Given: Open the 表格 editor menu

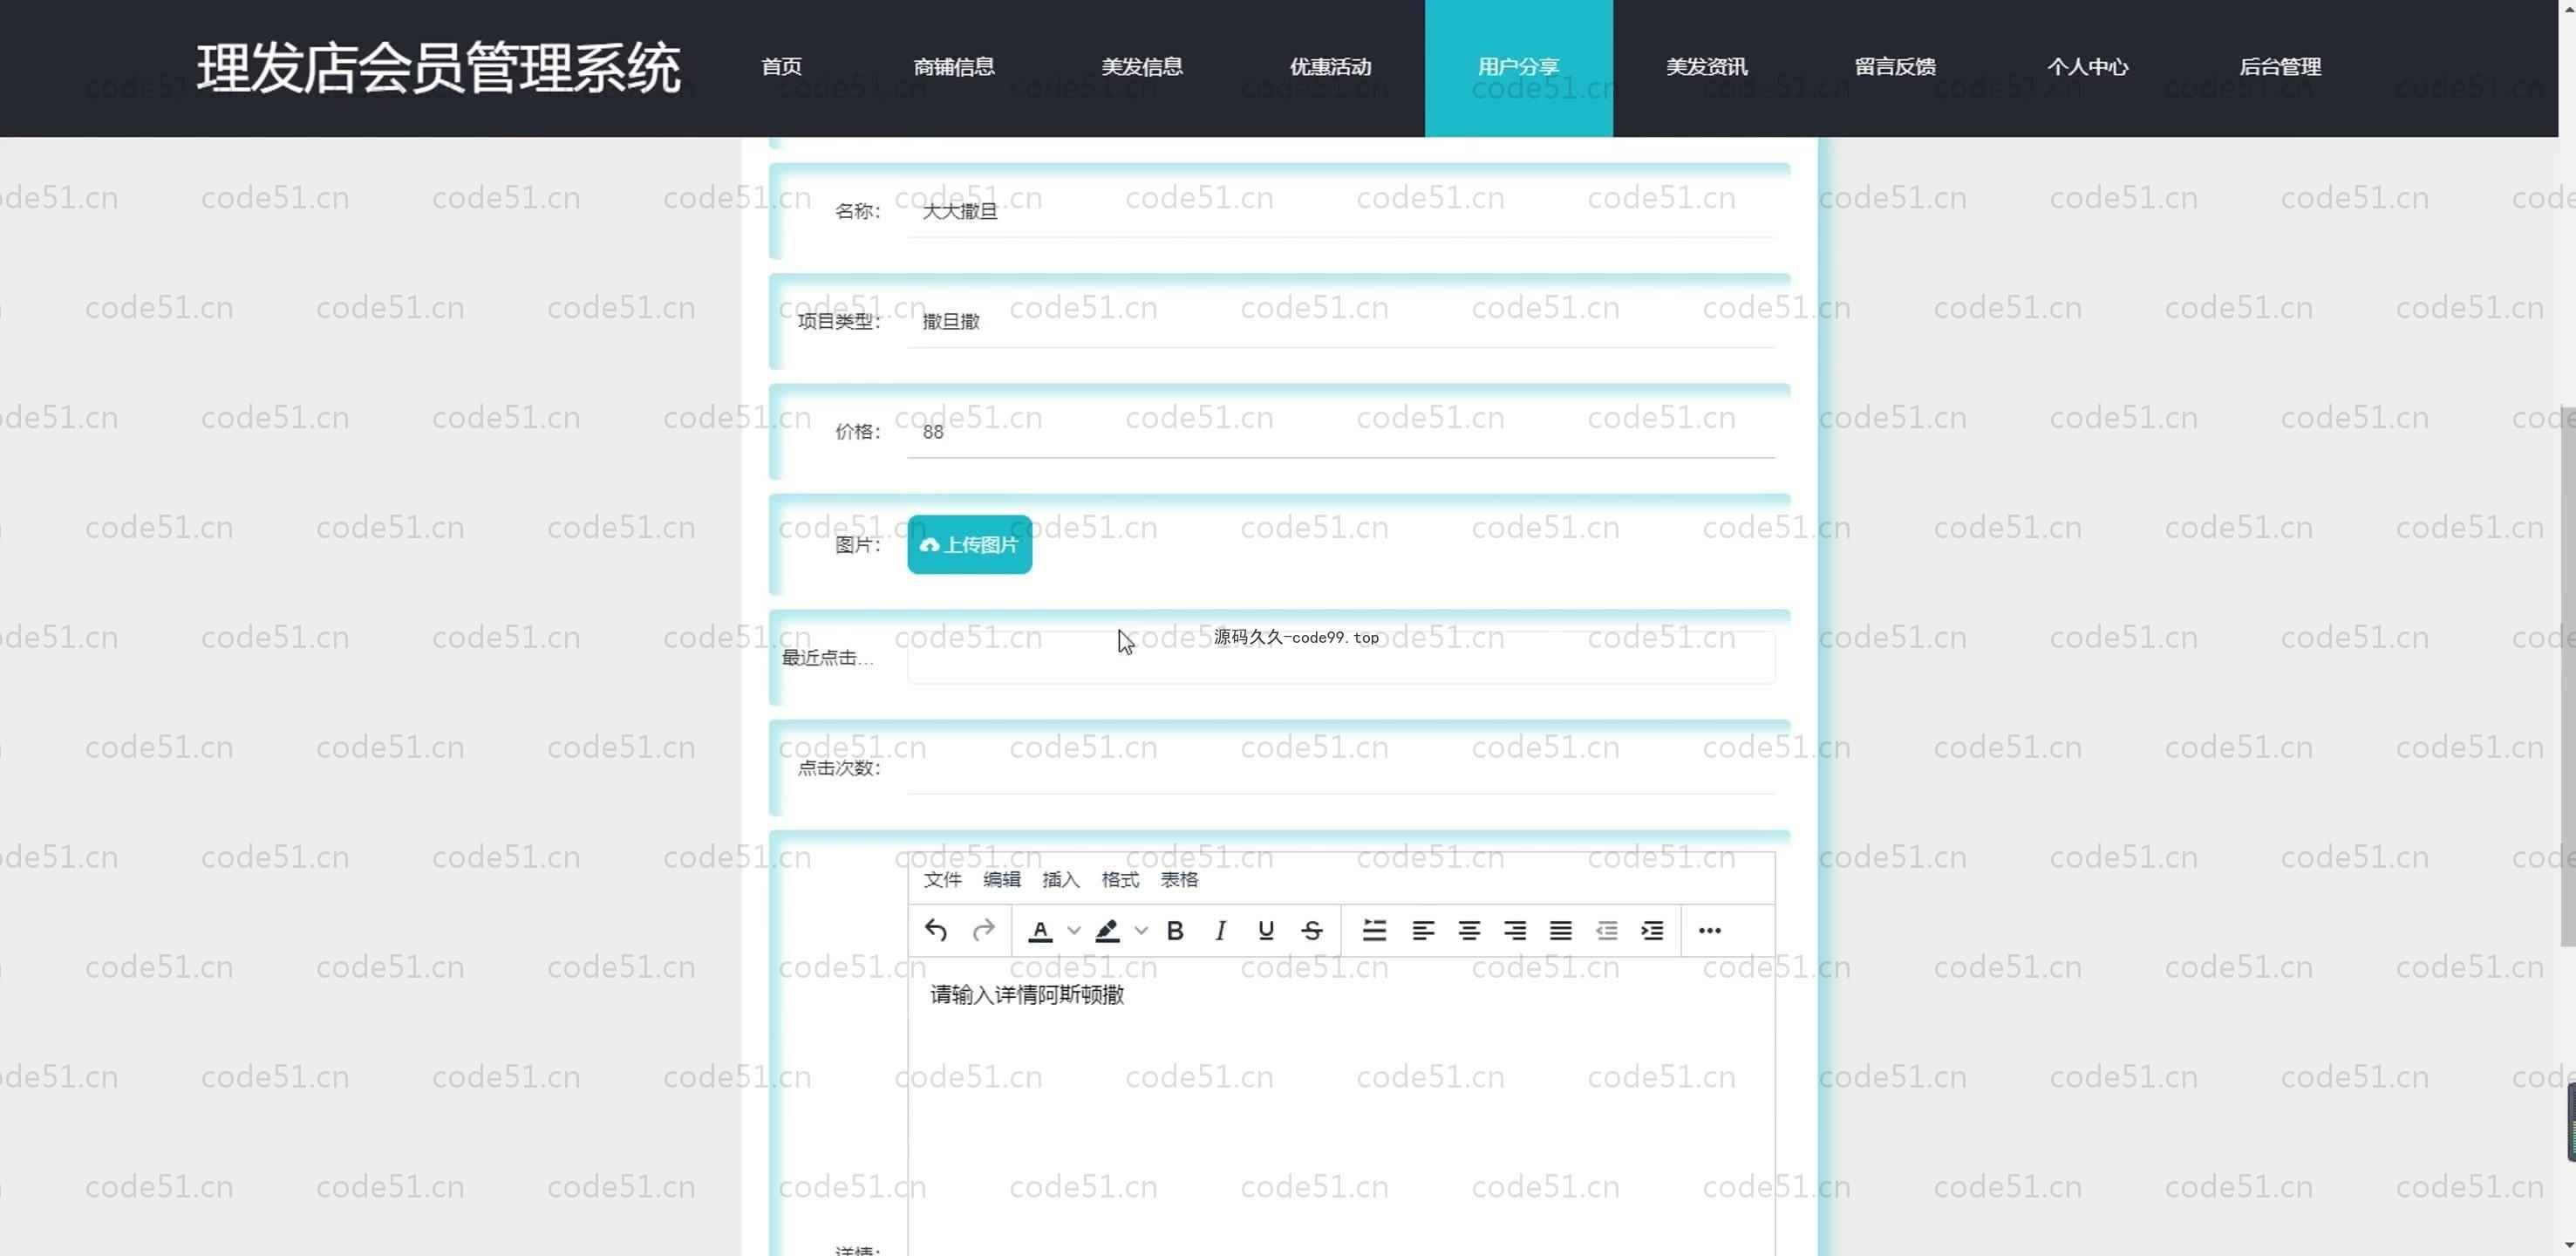Looking at the screenshot, I should click(x=1179, y=880).
